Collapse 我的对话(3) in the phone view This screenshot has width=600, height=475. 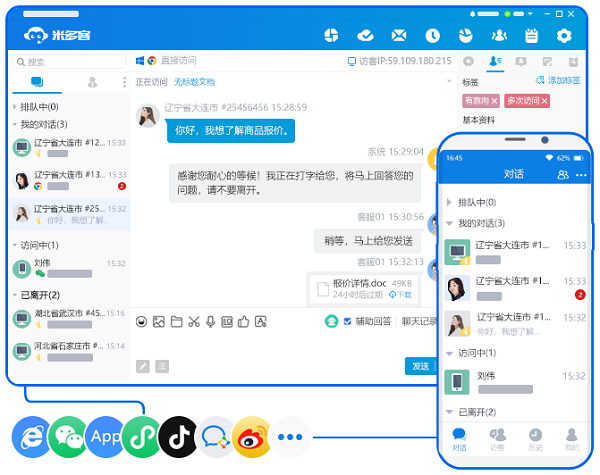pyautogui.click(x=449, y=223)
